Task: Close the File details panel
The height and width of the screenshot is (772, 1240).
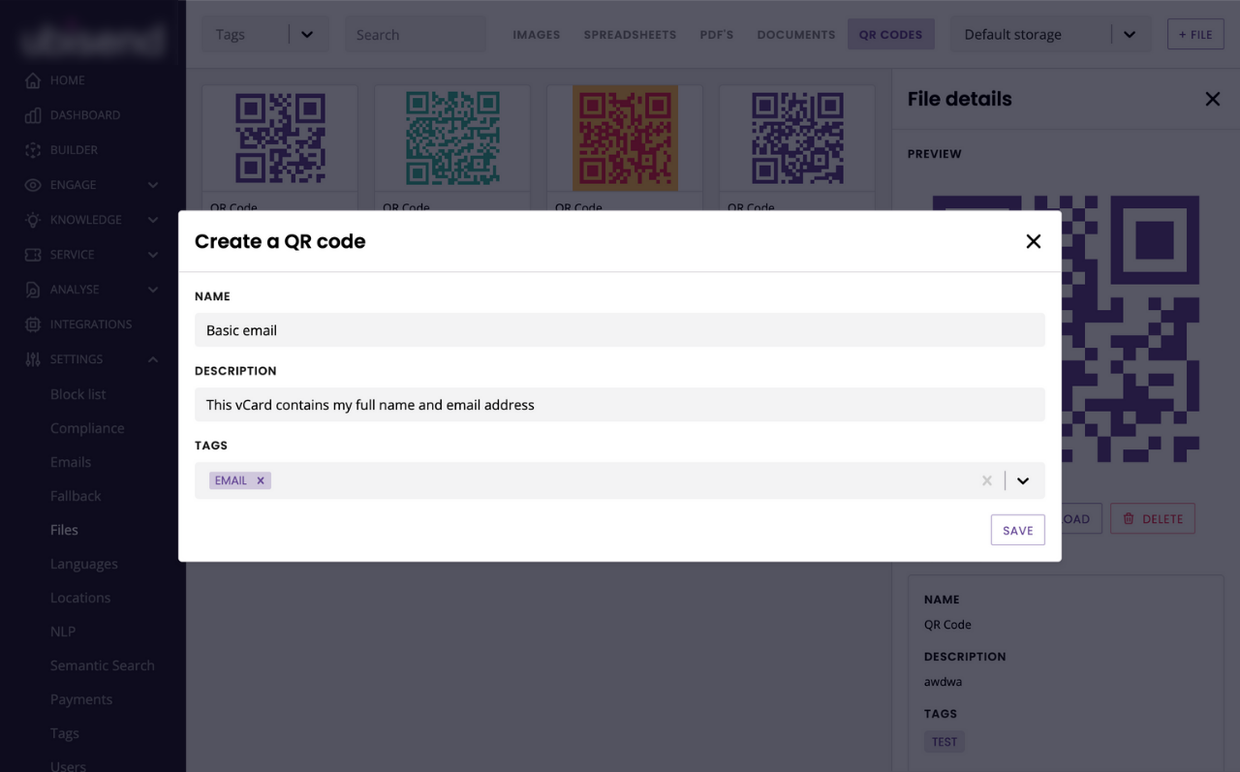Action: coord(1212,99)
